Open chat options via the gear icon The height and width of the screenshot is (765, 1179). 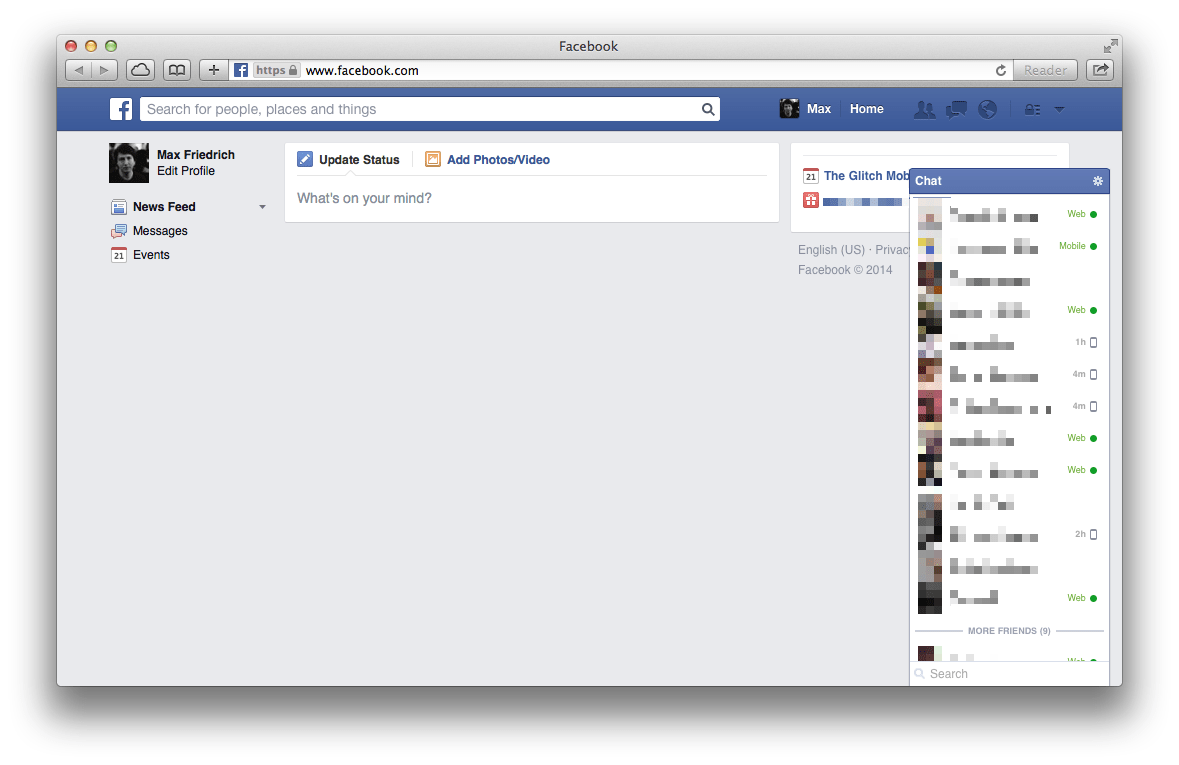click(x=1097, y=181)
